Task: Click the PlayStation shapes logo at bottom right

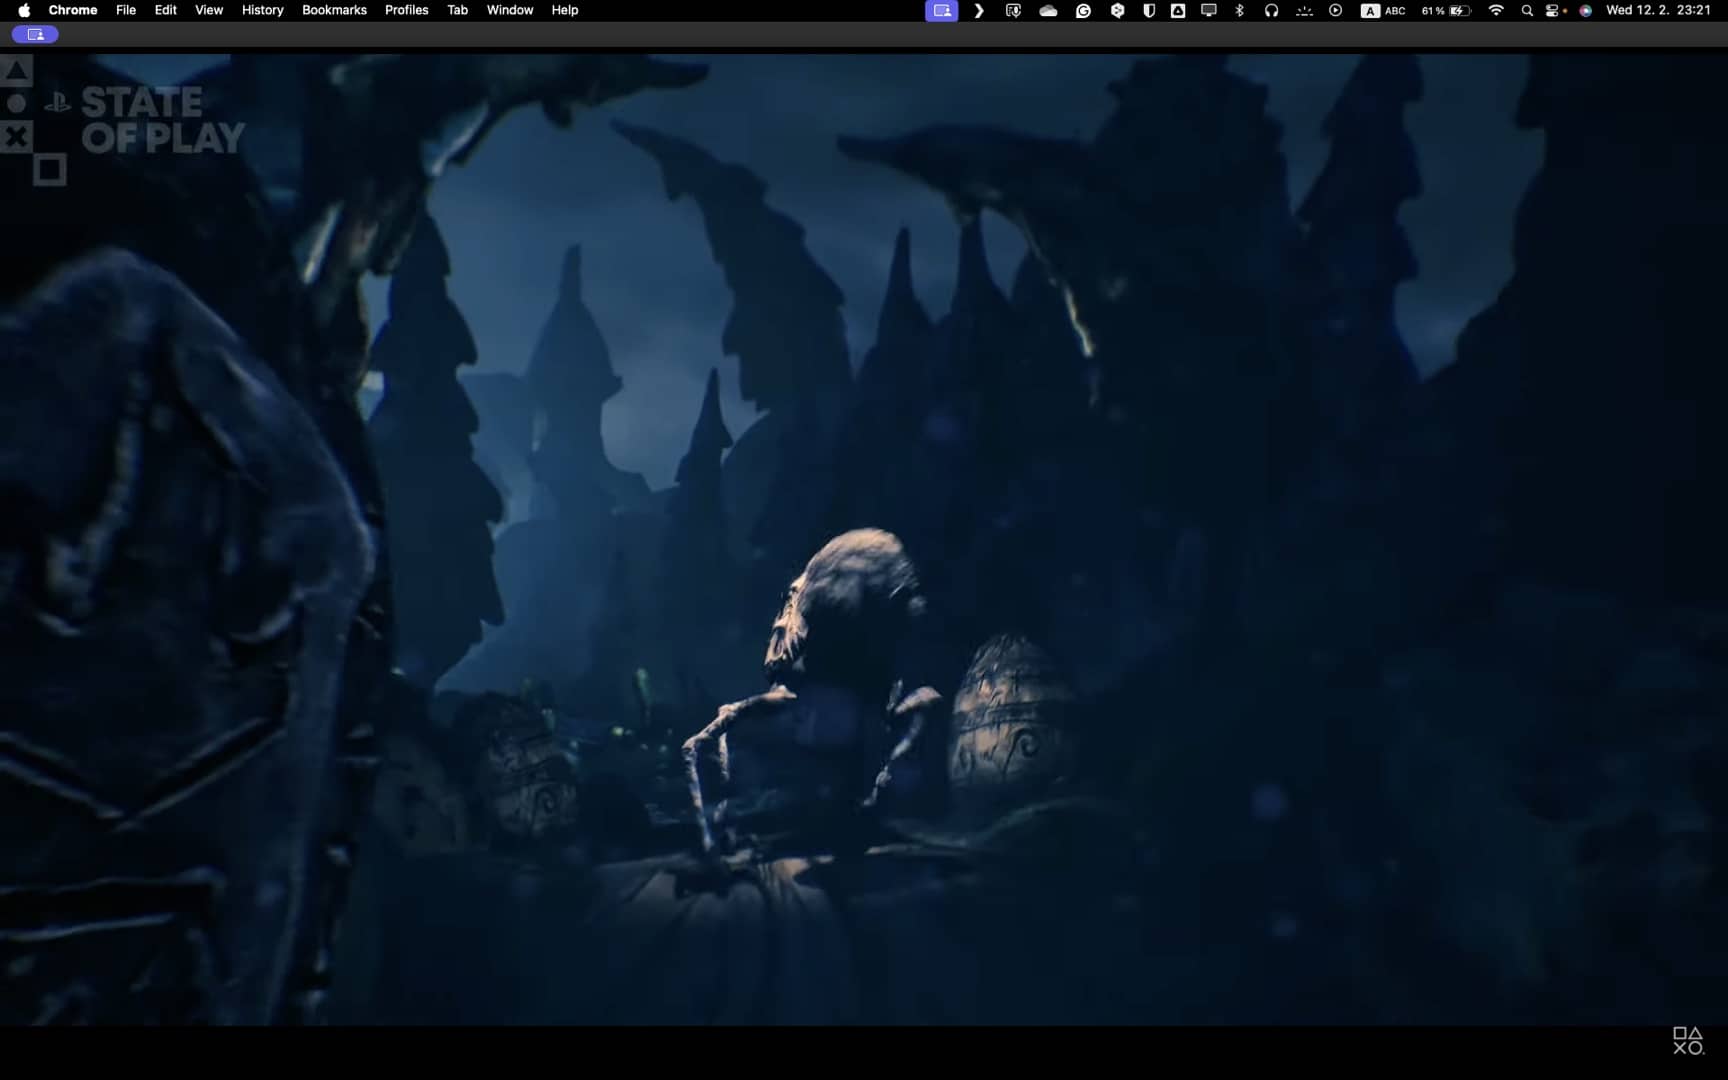Action: tap(1689, 1041)
